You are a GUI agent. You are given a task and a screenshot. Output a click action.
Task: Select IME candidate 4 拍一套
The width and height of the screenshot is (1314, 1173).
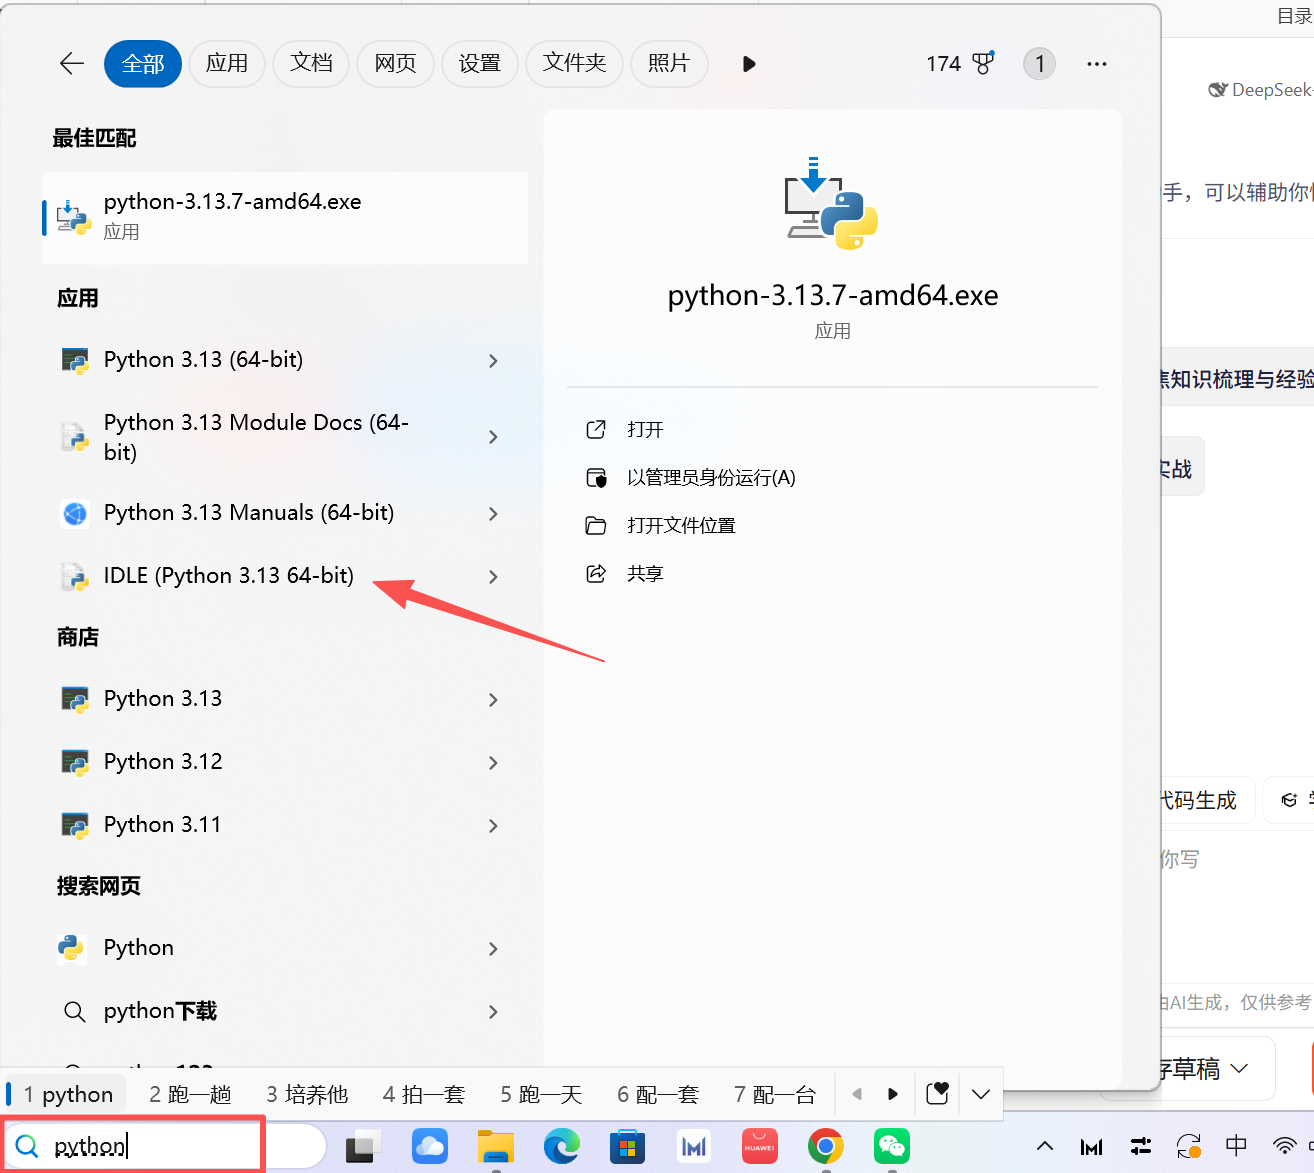click(424, 1095)
